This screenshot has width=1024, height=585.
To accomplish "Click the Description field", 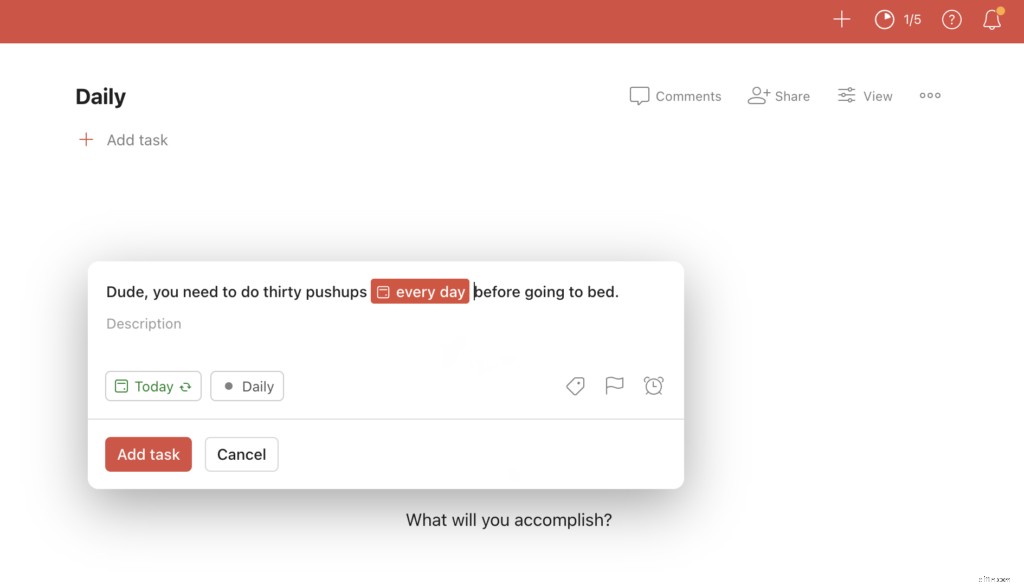I will [143, 323].
